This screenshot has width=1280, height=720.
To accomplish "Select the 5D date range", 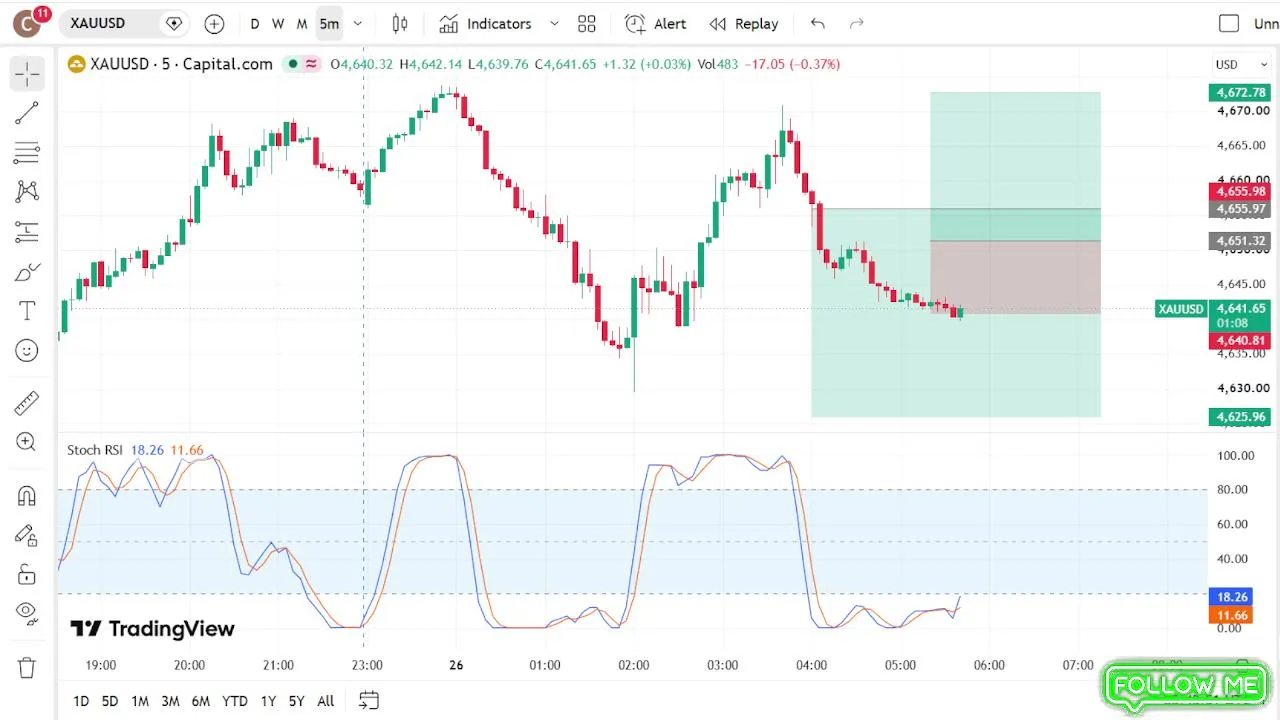I will tap(109, 701).
